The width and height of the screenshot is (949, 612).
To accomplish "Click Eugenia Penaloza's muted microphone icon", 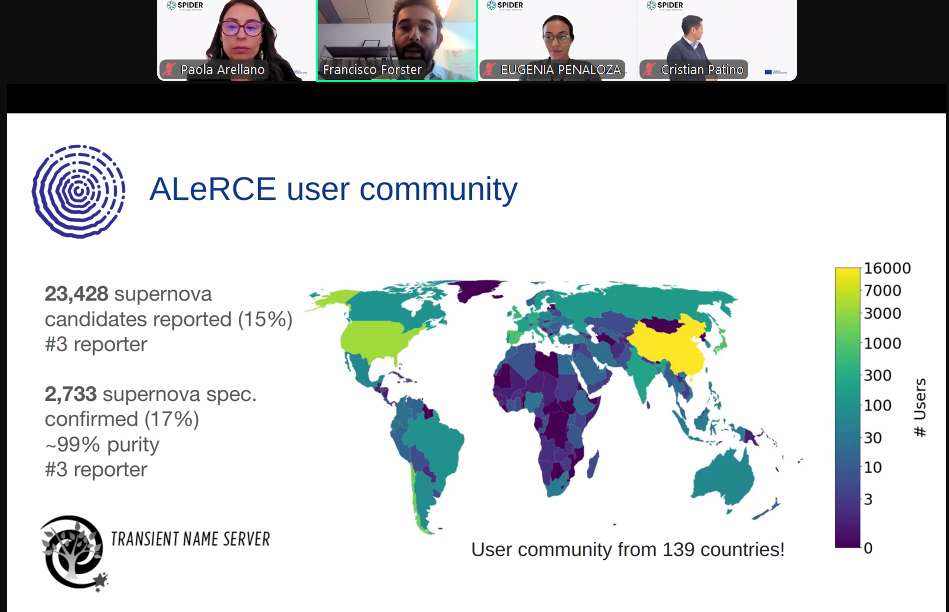I will click(490, 70).
